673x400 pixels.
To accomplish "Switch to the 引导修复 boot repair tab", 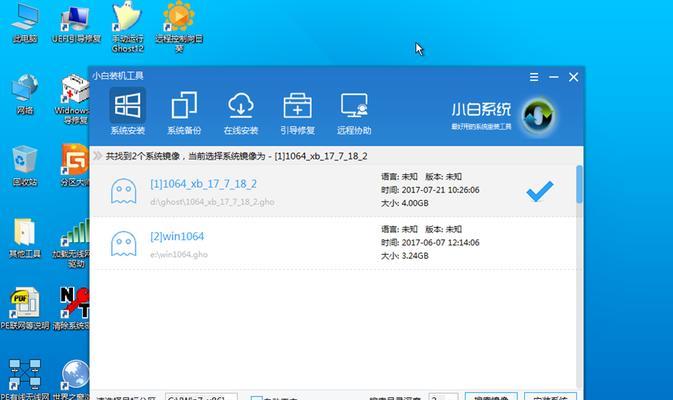I will click(297, 112).
